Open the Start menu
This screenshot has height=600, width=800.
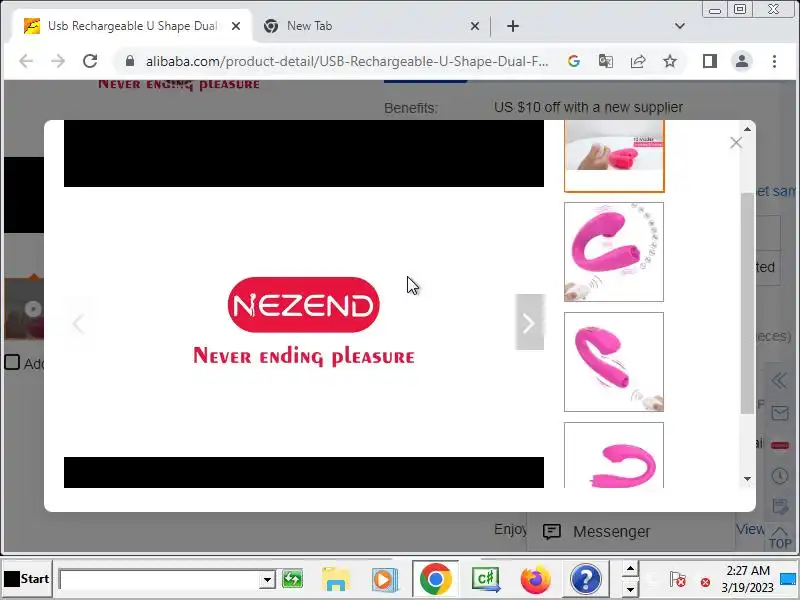pyautogui.click(x=27, y=579)
